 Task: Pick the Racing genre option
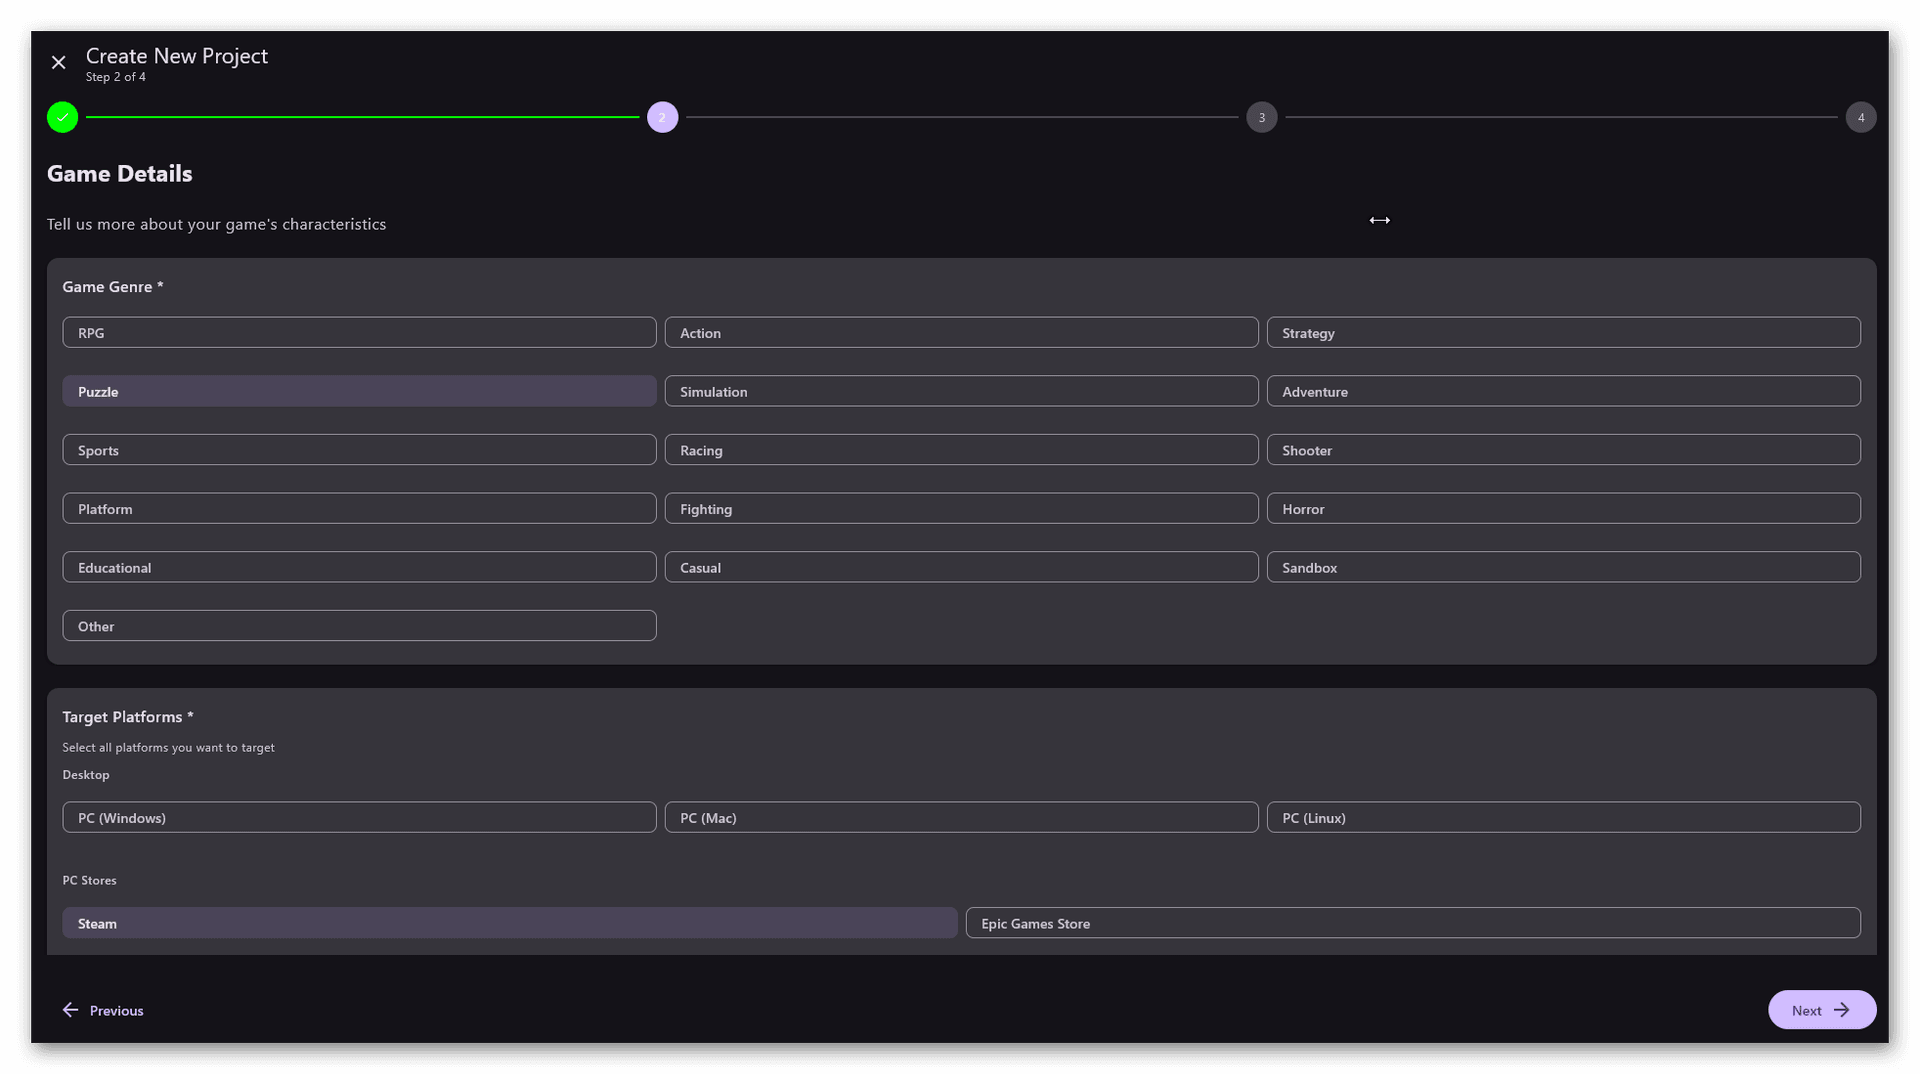961,450
